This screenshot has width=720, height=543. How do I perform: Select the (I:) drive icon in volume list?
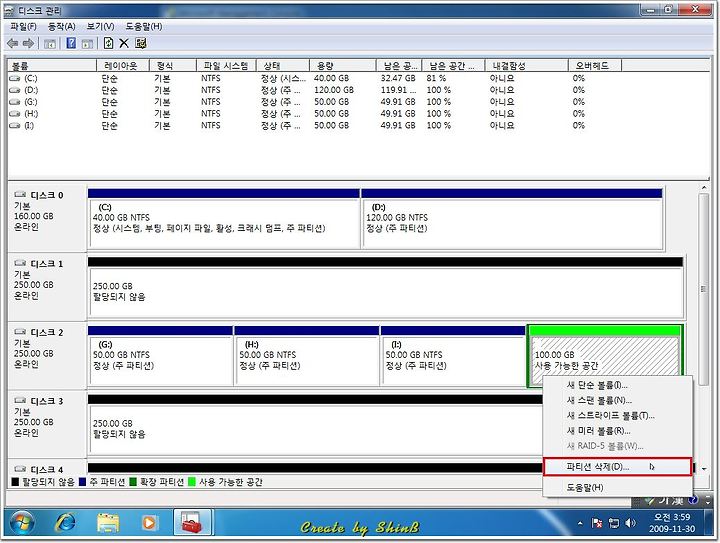(15, 125)
